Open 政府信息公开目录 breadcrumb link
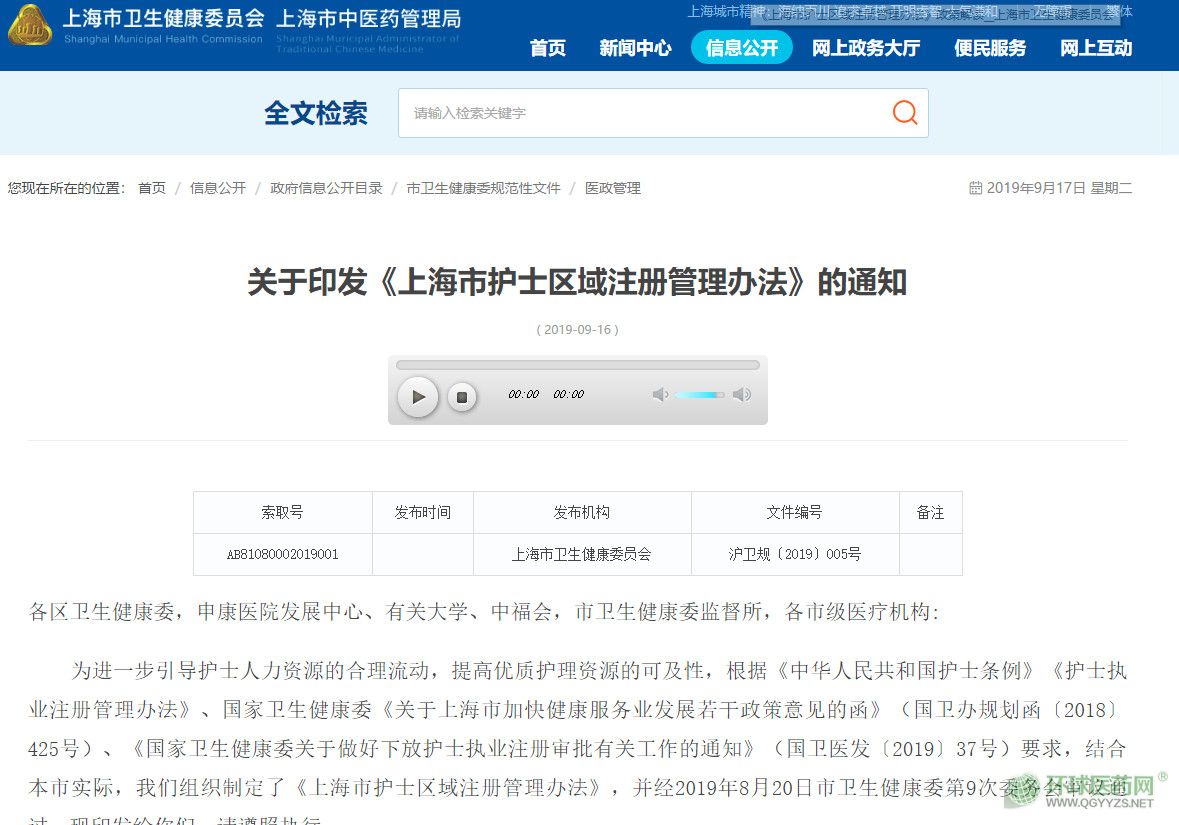This screenshot has width=1179, height=825. click(x=326, y=188)
